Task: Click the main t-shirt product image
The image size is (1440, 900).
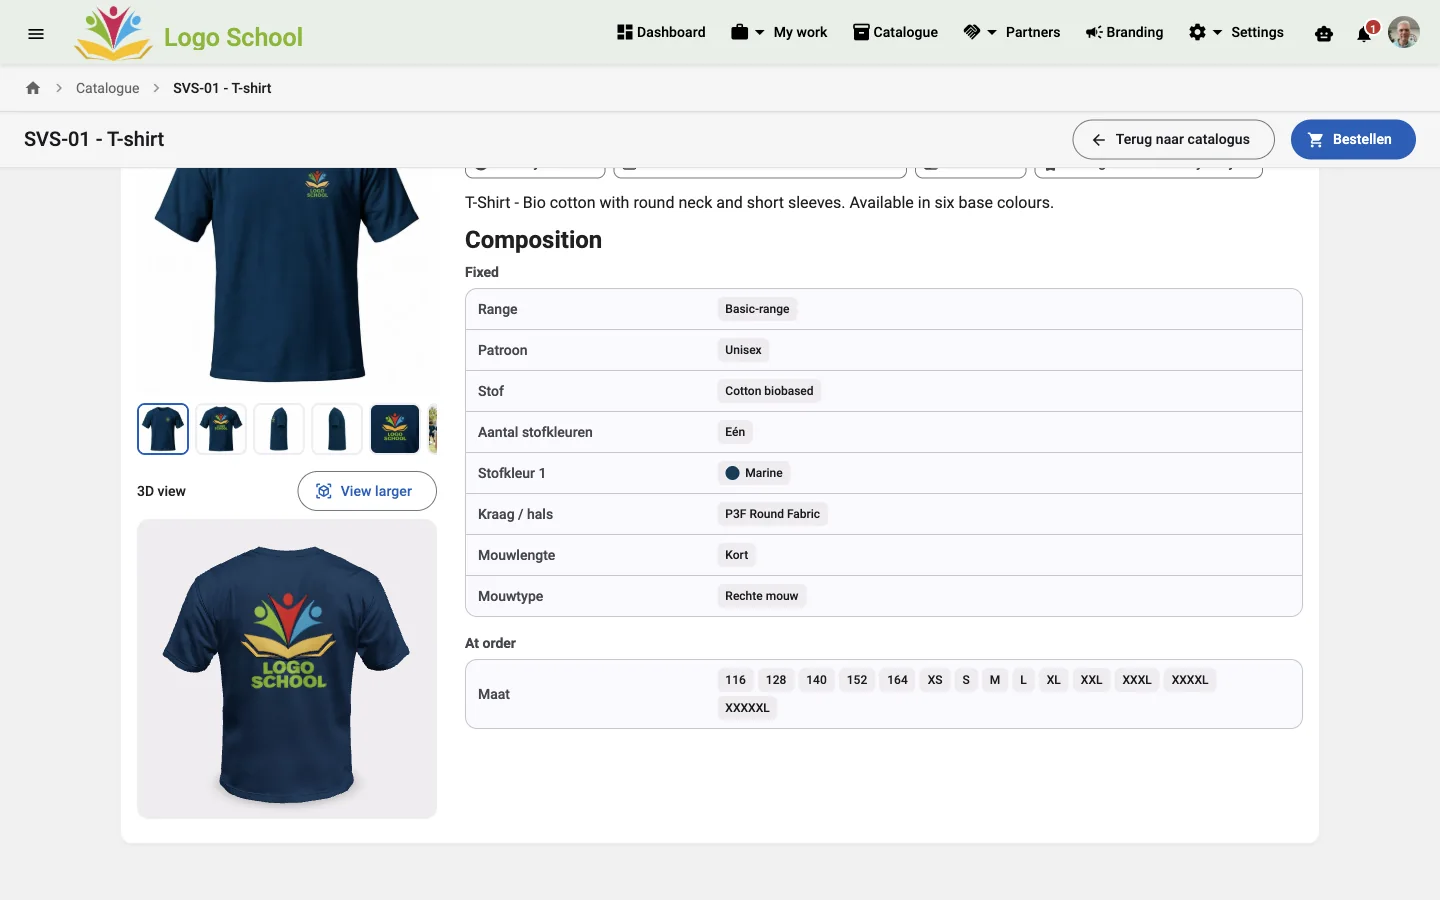Action: (287, 275)
